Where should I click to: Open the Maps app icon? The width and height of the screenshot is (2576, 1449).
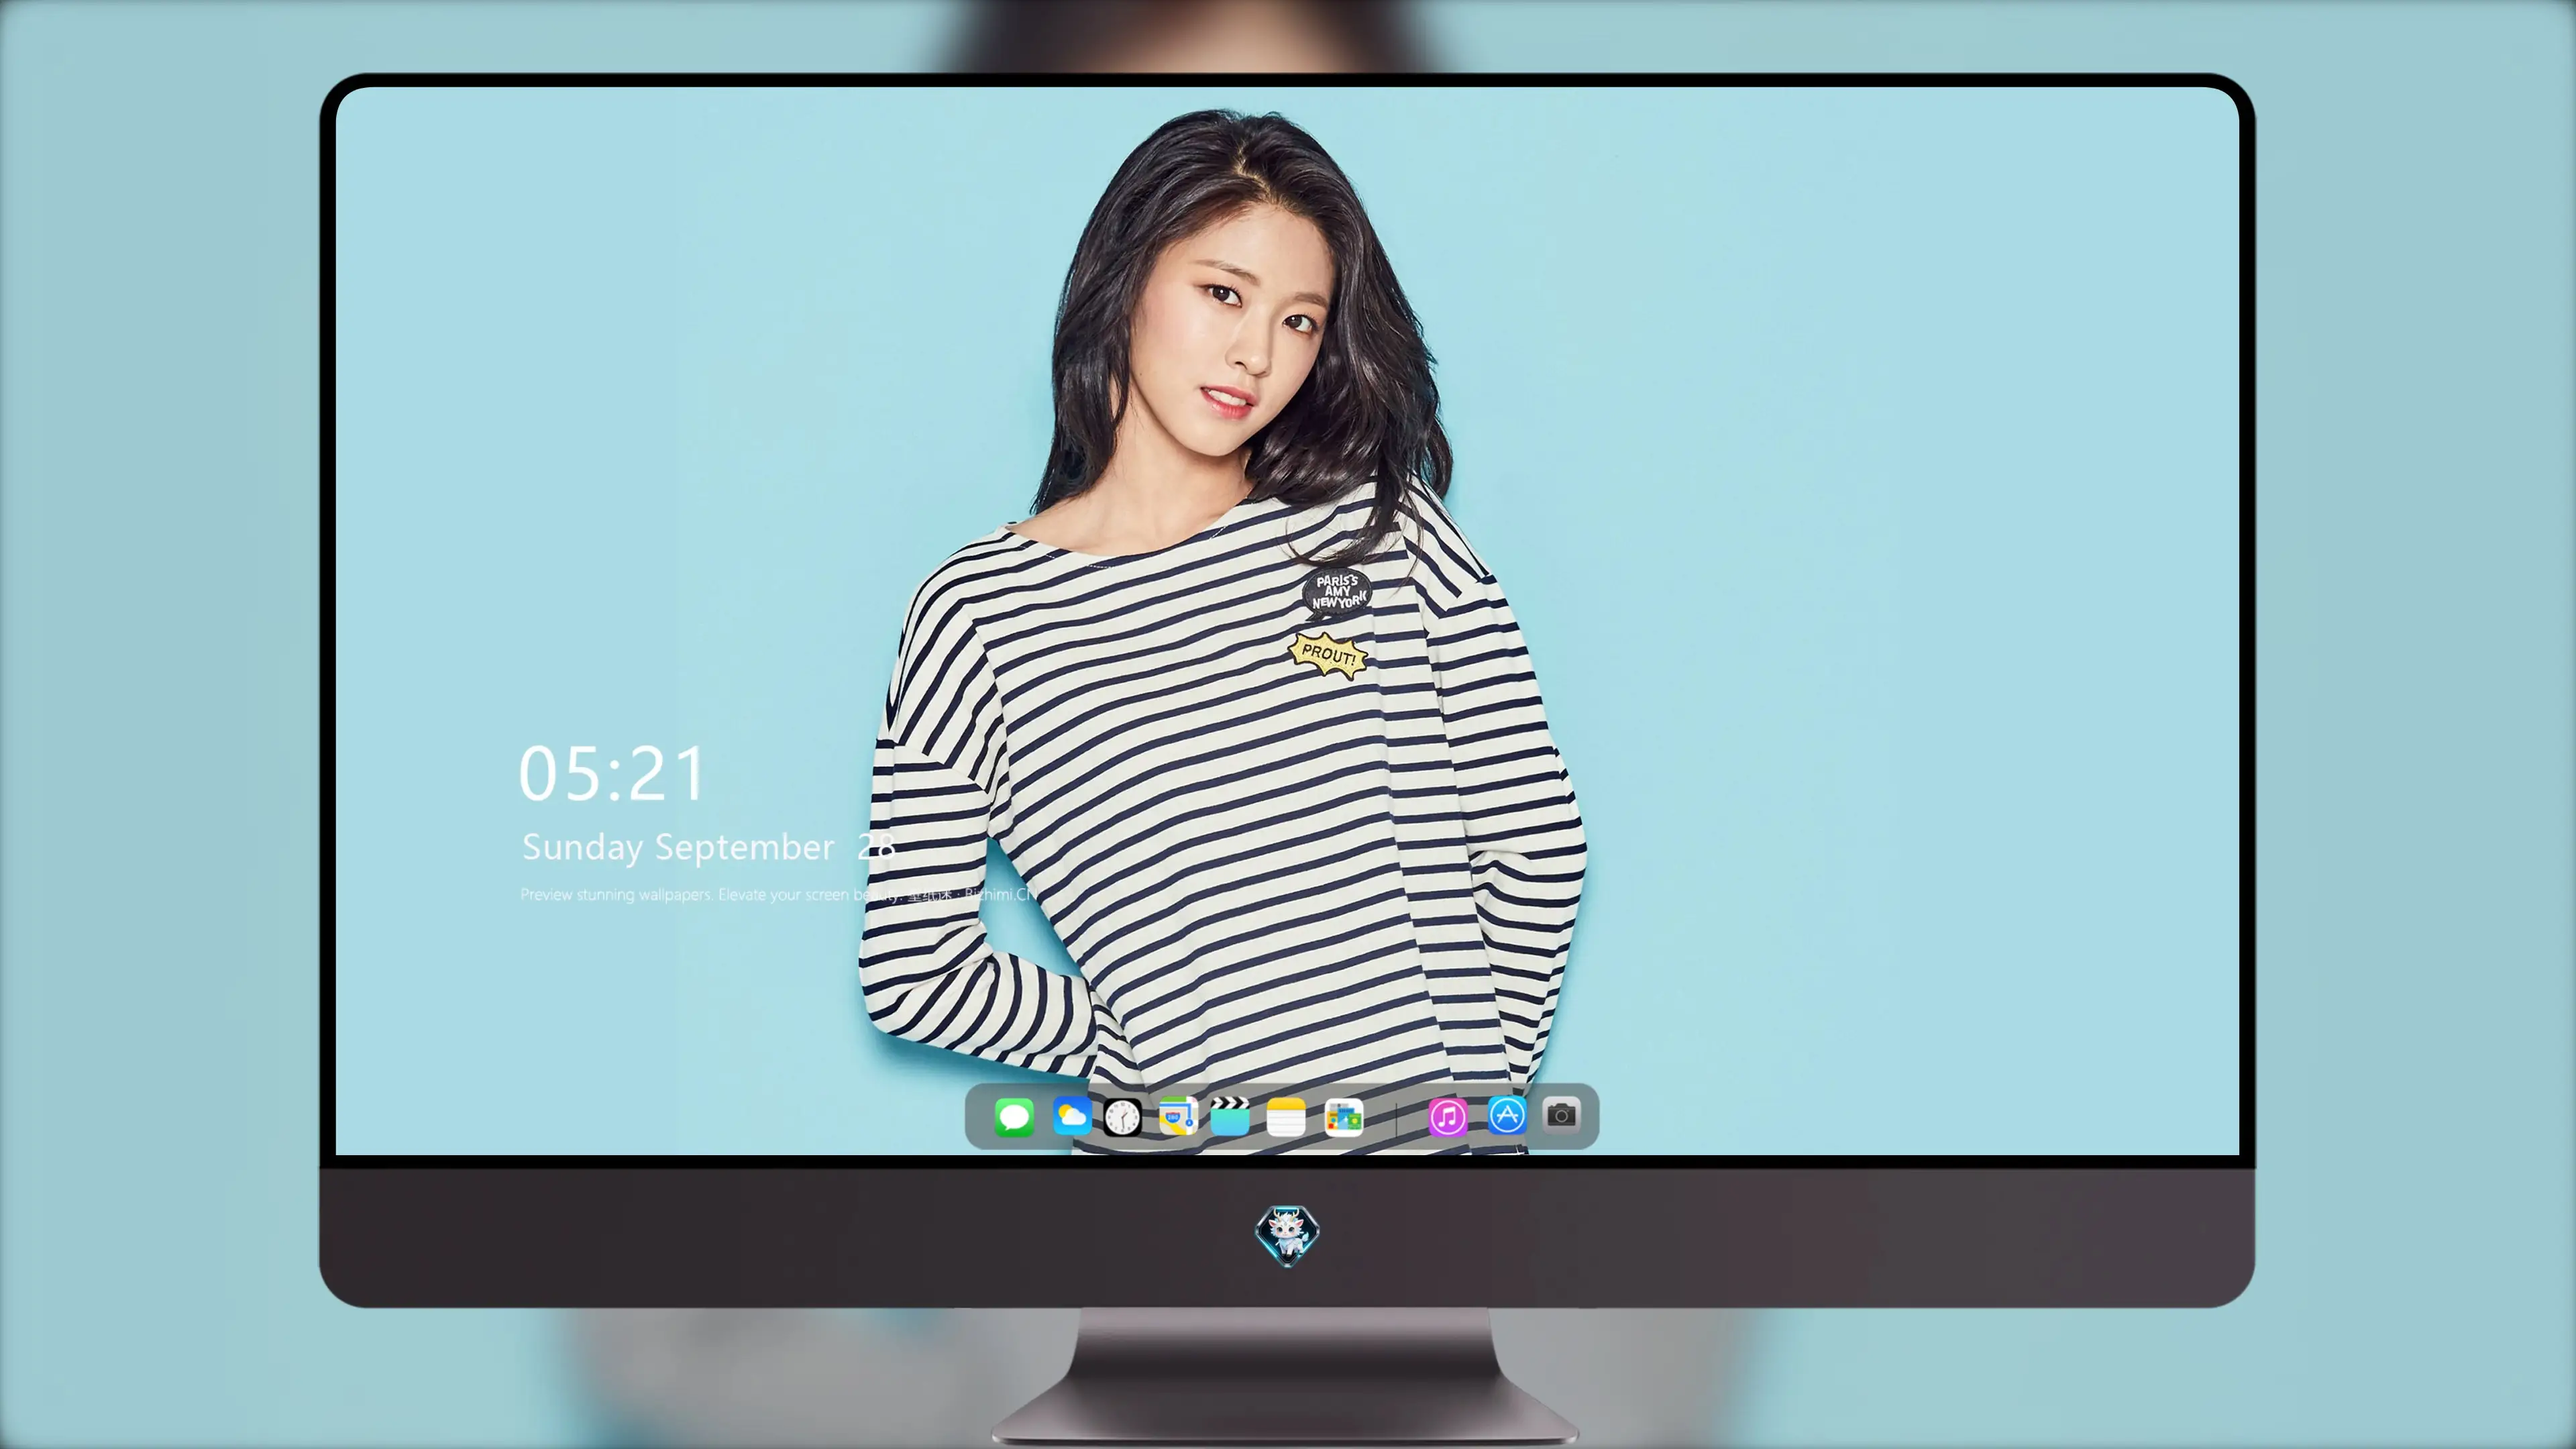(1178, 1116)
